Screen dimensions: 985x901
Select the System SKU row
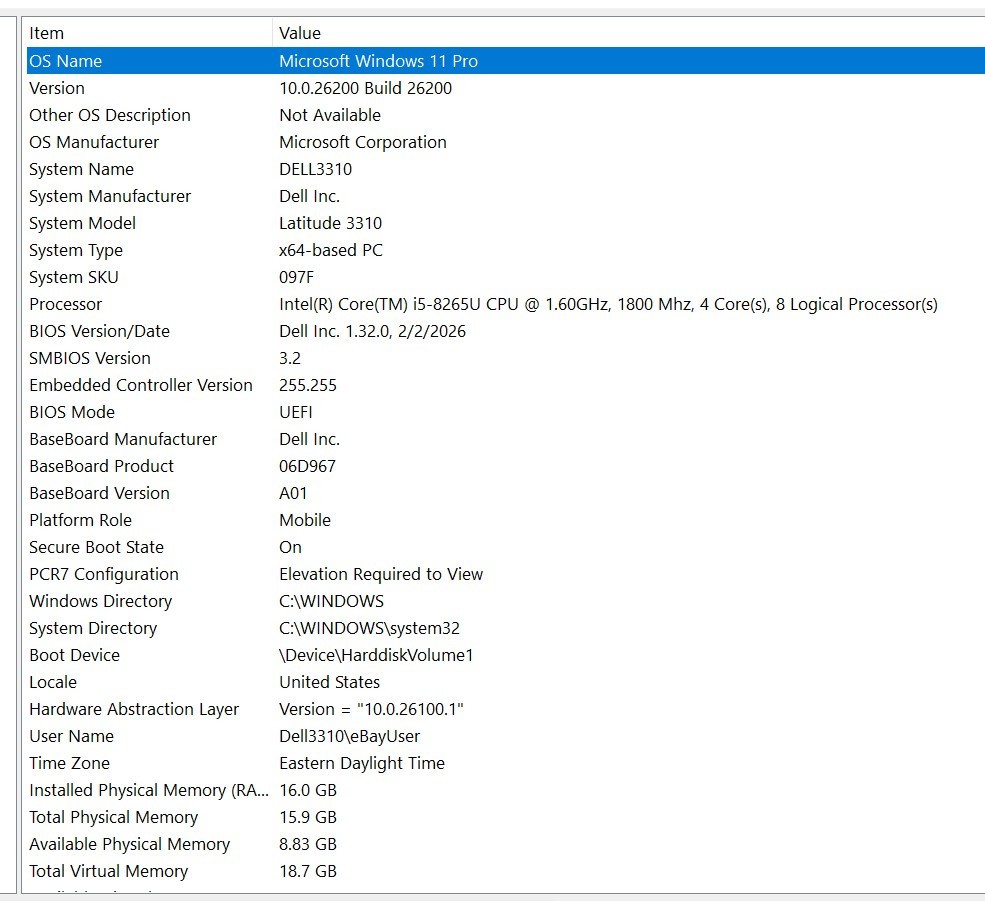pos(506,277)
